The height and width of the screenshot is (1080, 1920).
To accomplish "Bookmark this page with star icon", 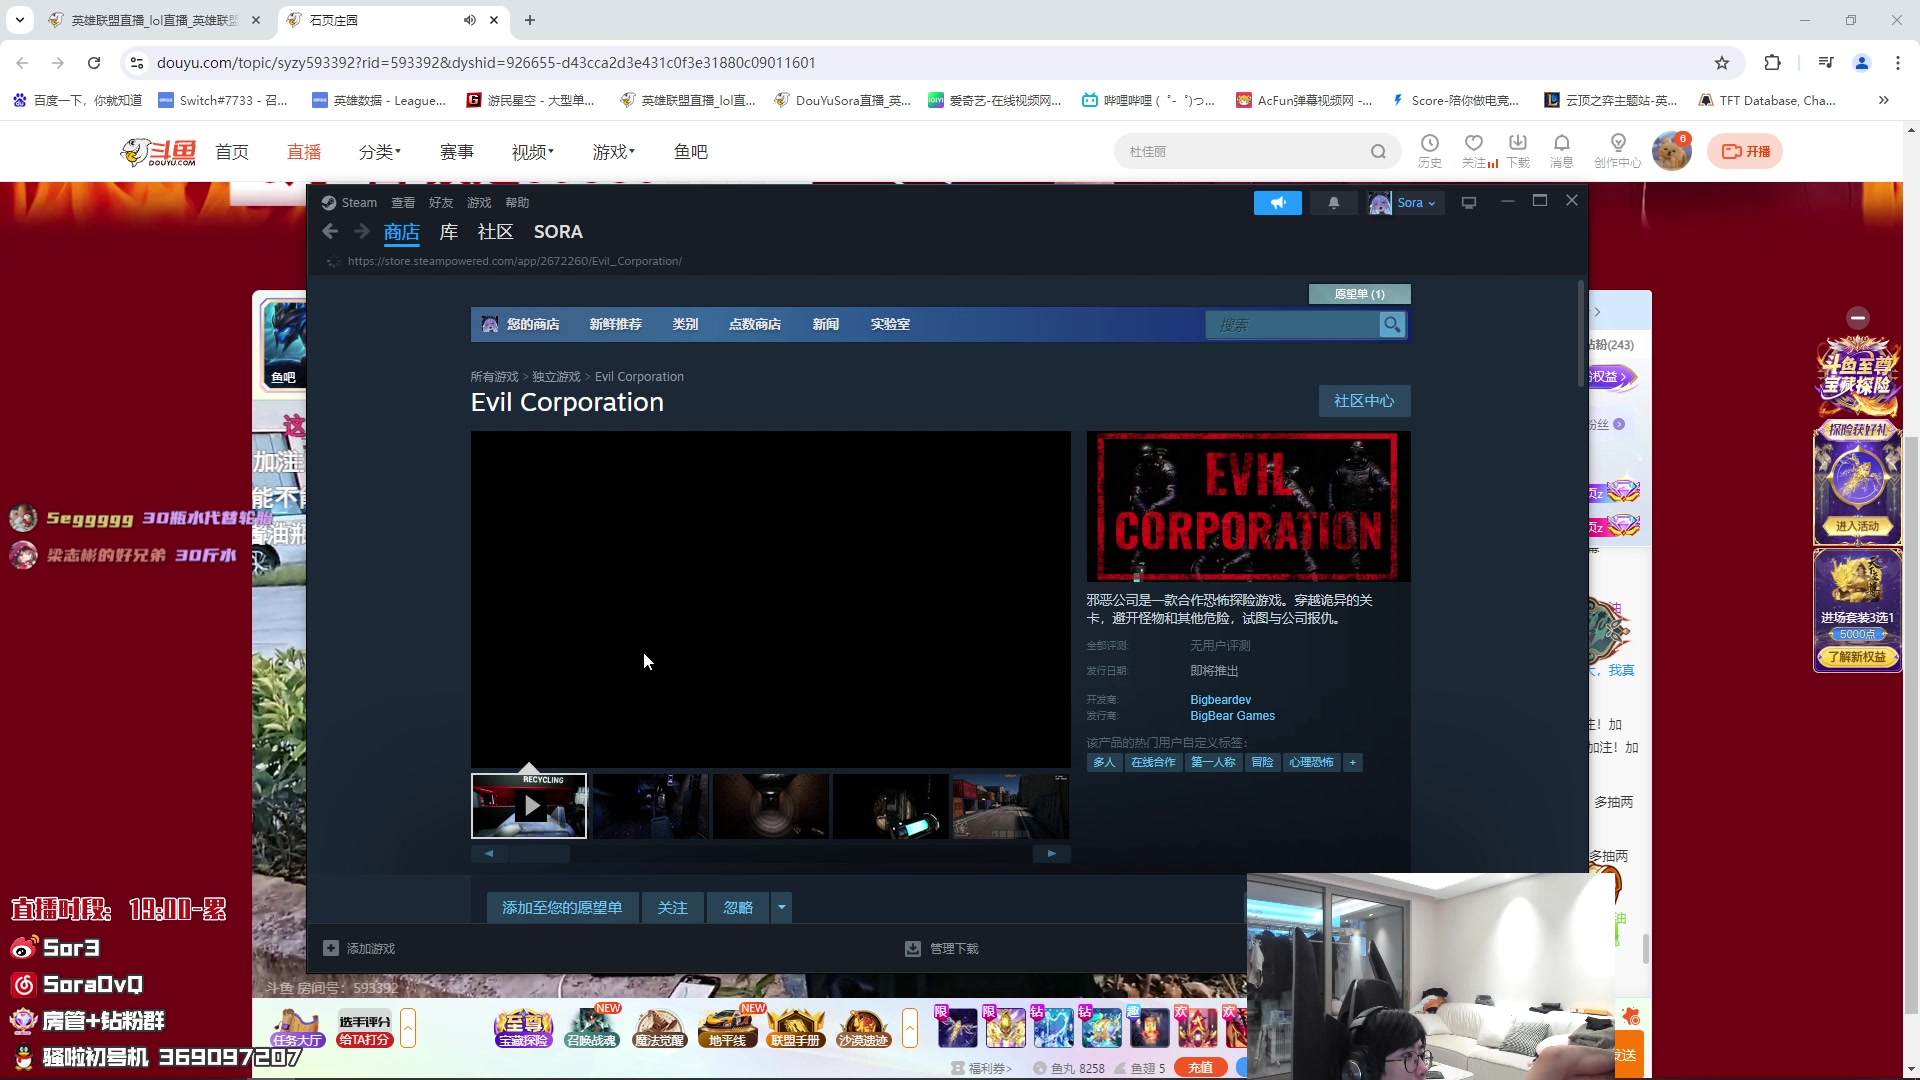I will pyautogui.click(x=1722, y=63).
